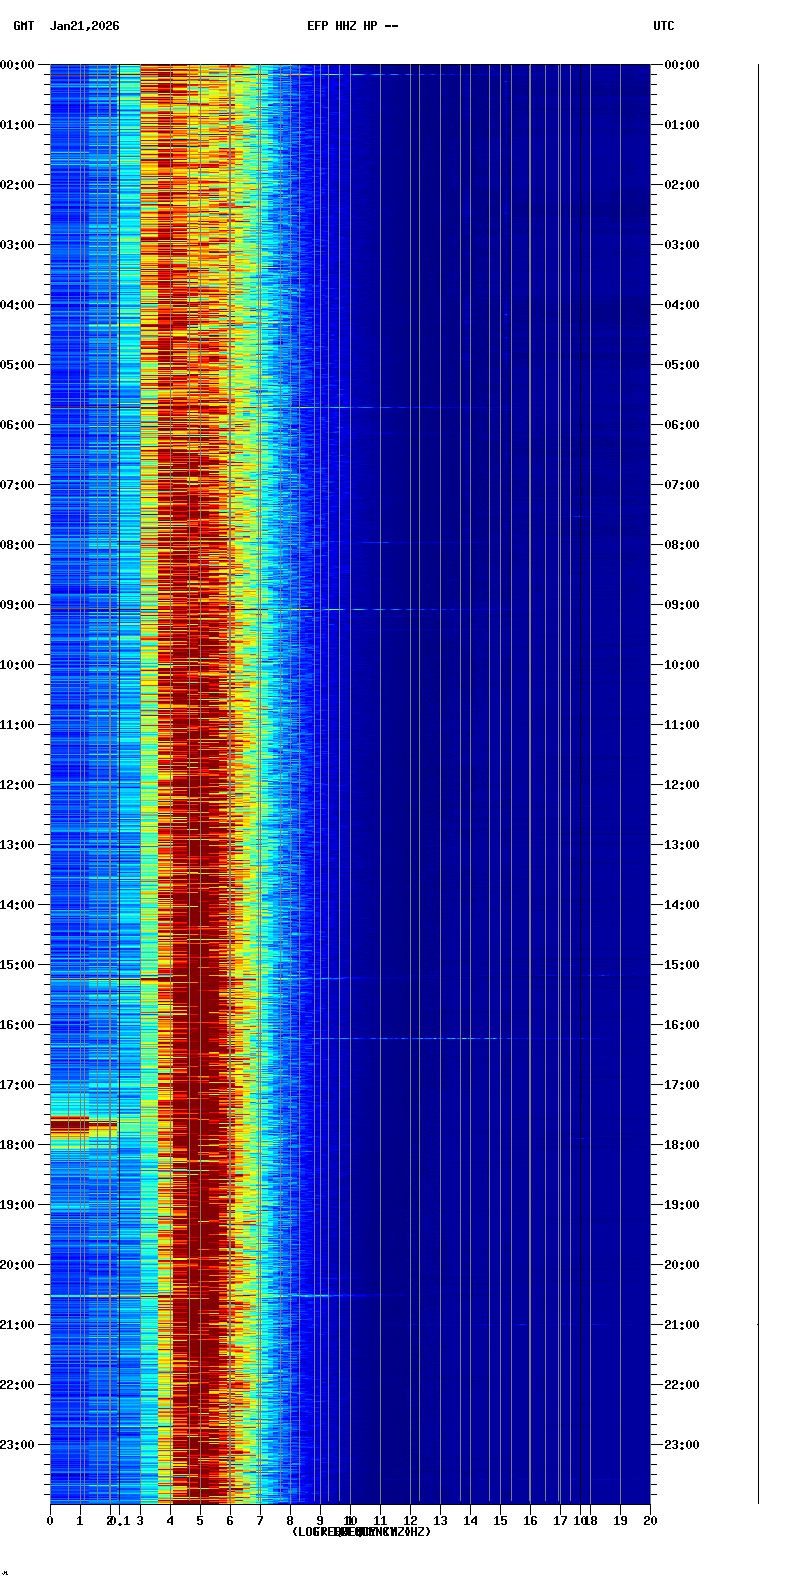Screen dimensions: 802x1584
Task: Click the 5 Hz tick label on frequency axis
Action: point(200,1521)
